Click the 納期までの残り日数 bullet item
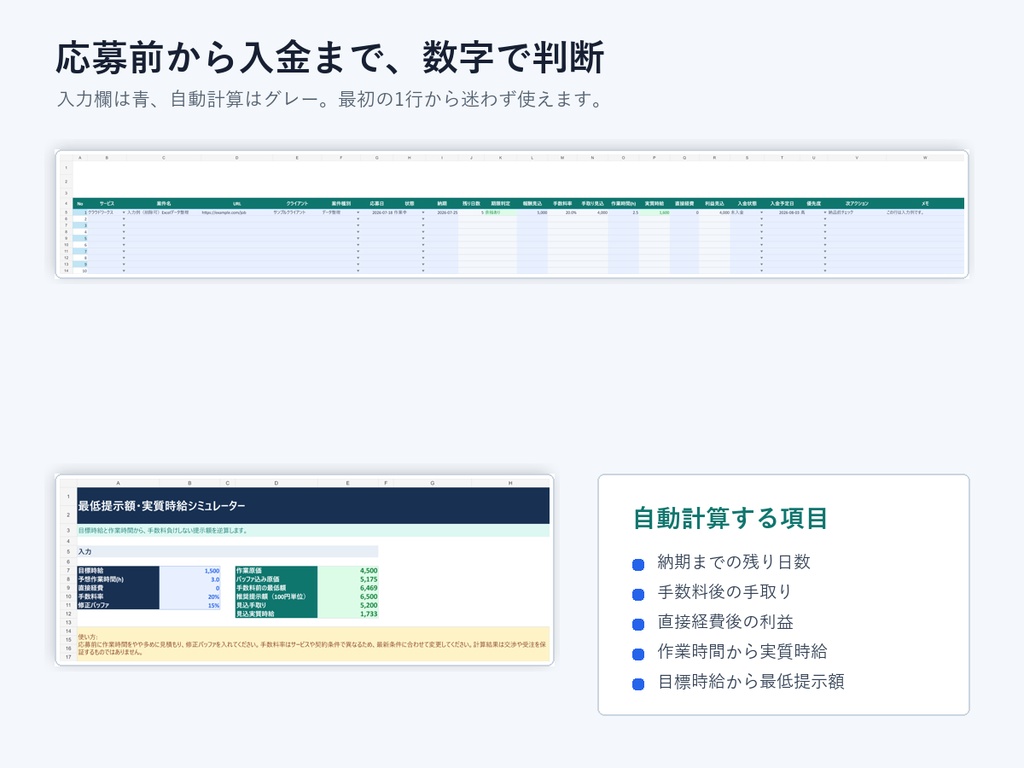Viewport: 1024px width, 768px height. [x=733, y=562]
